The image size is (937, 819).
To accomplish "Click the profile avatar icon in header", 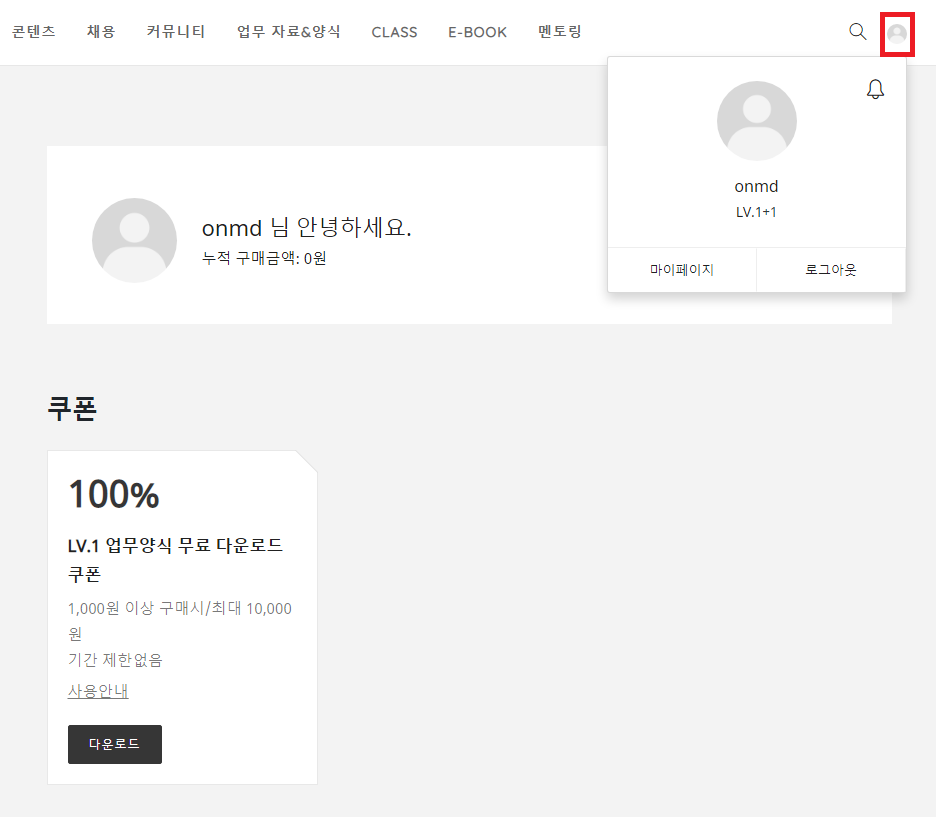I will click(x=897, y=33).
